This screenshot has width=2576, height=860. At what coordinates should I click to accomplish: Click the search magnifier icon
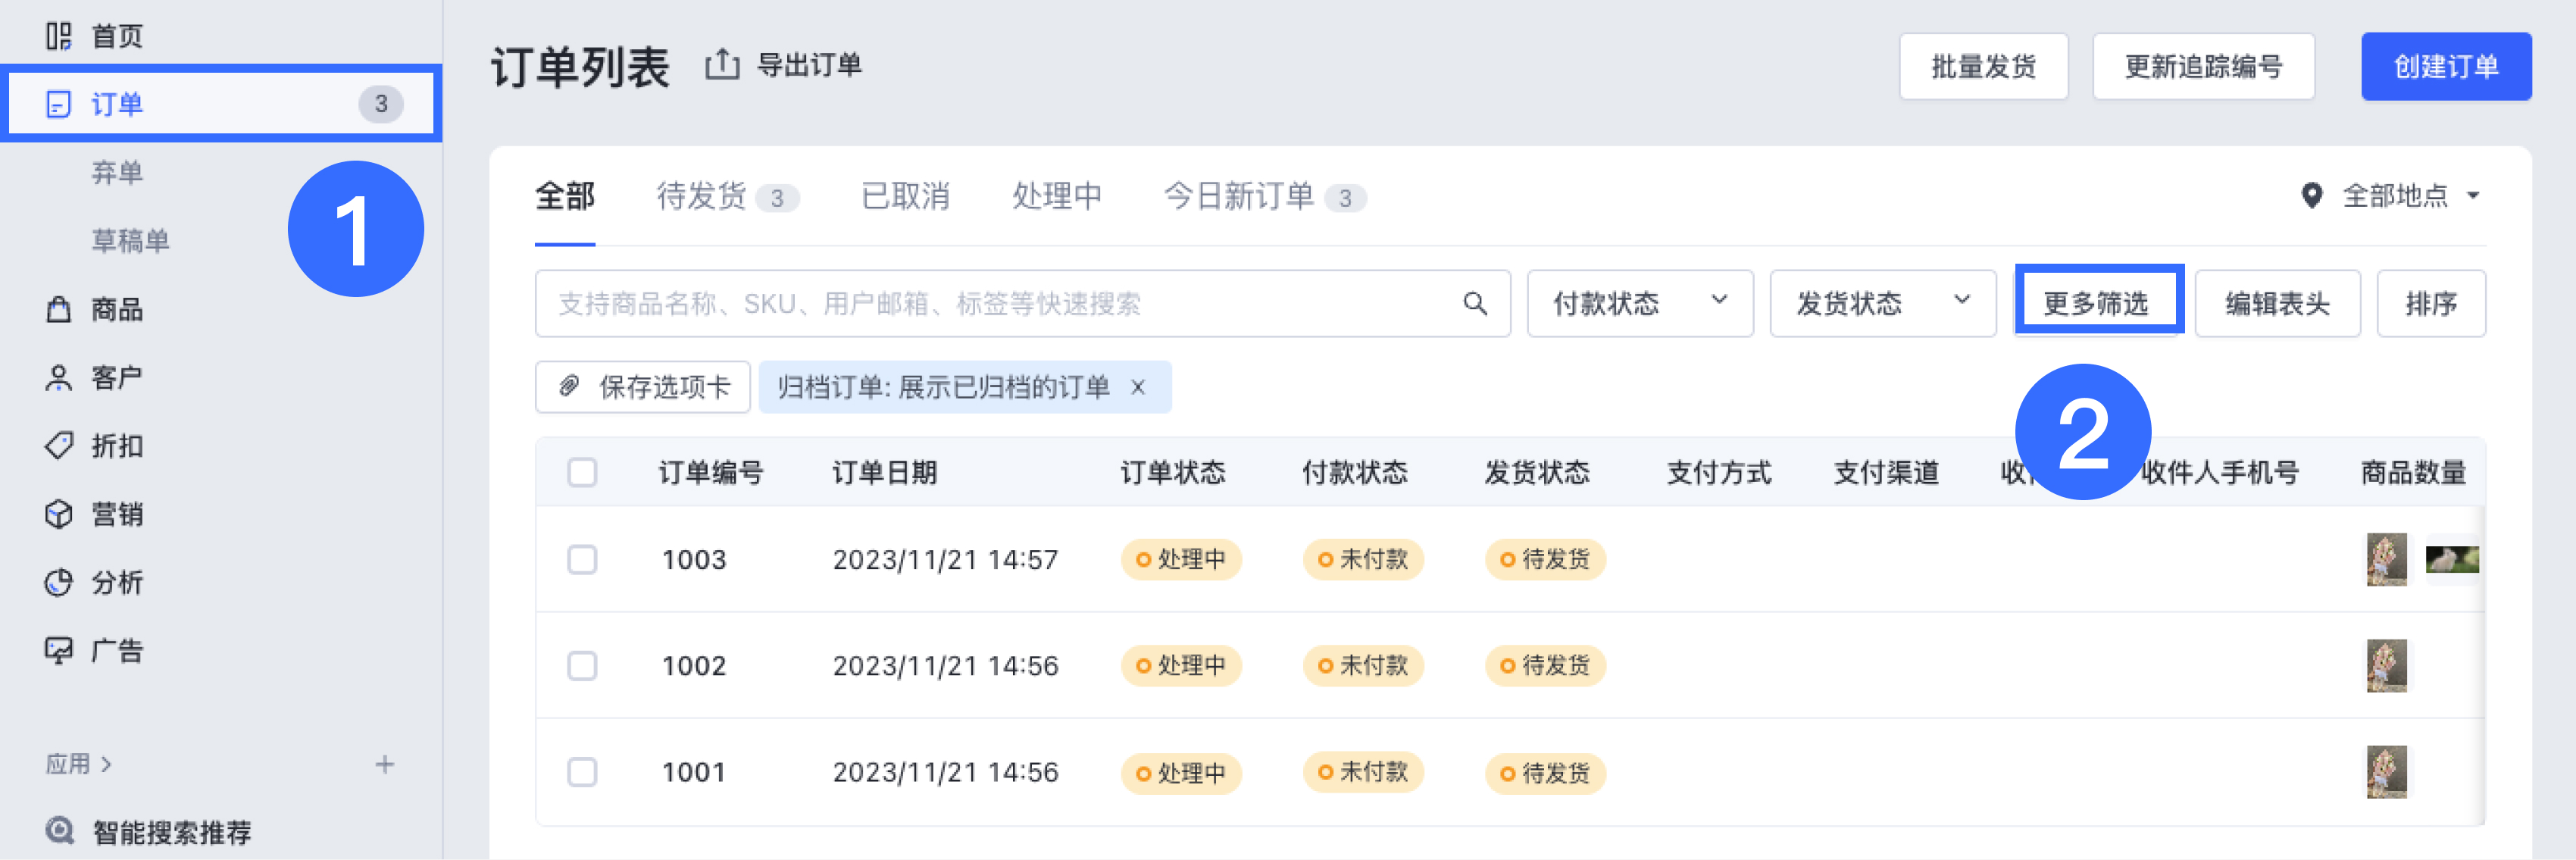tap(1474, 303)
